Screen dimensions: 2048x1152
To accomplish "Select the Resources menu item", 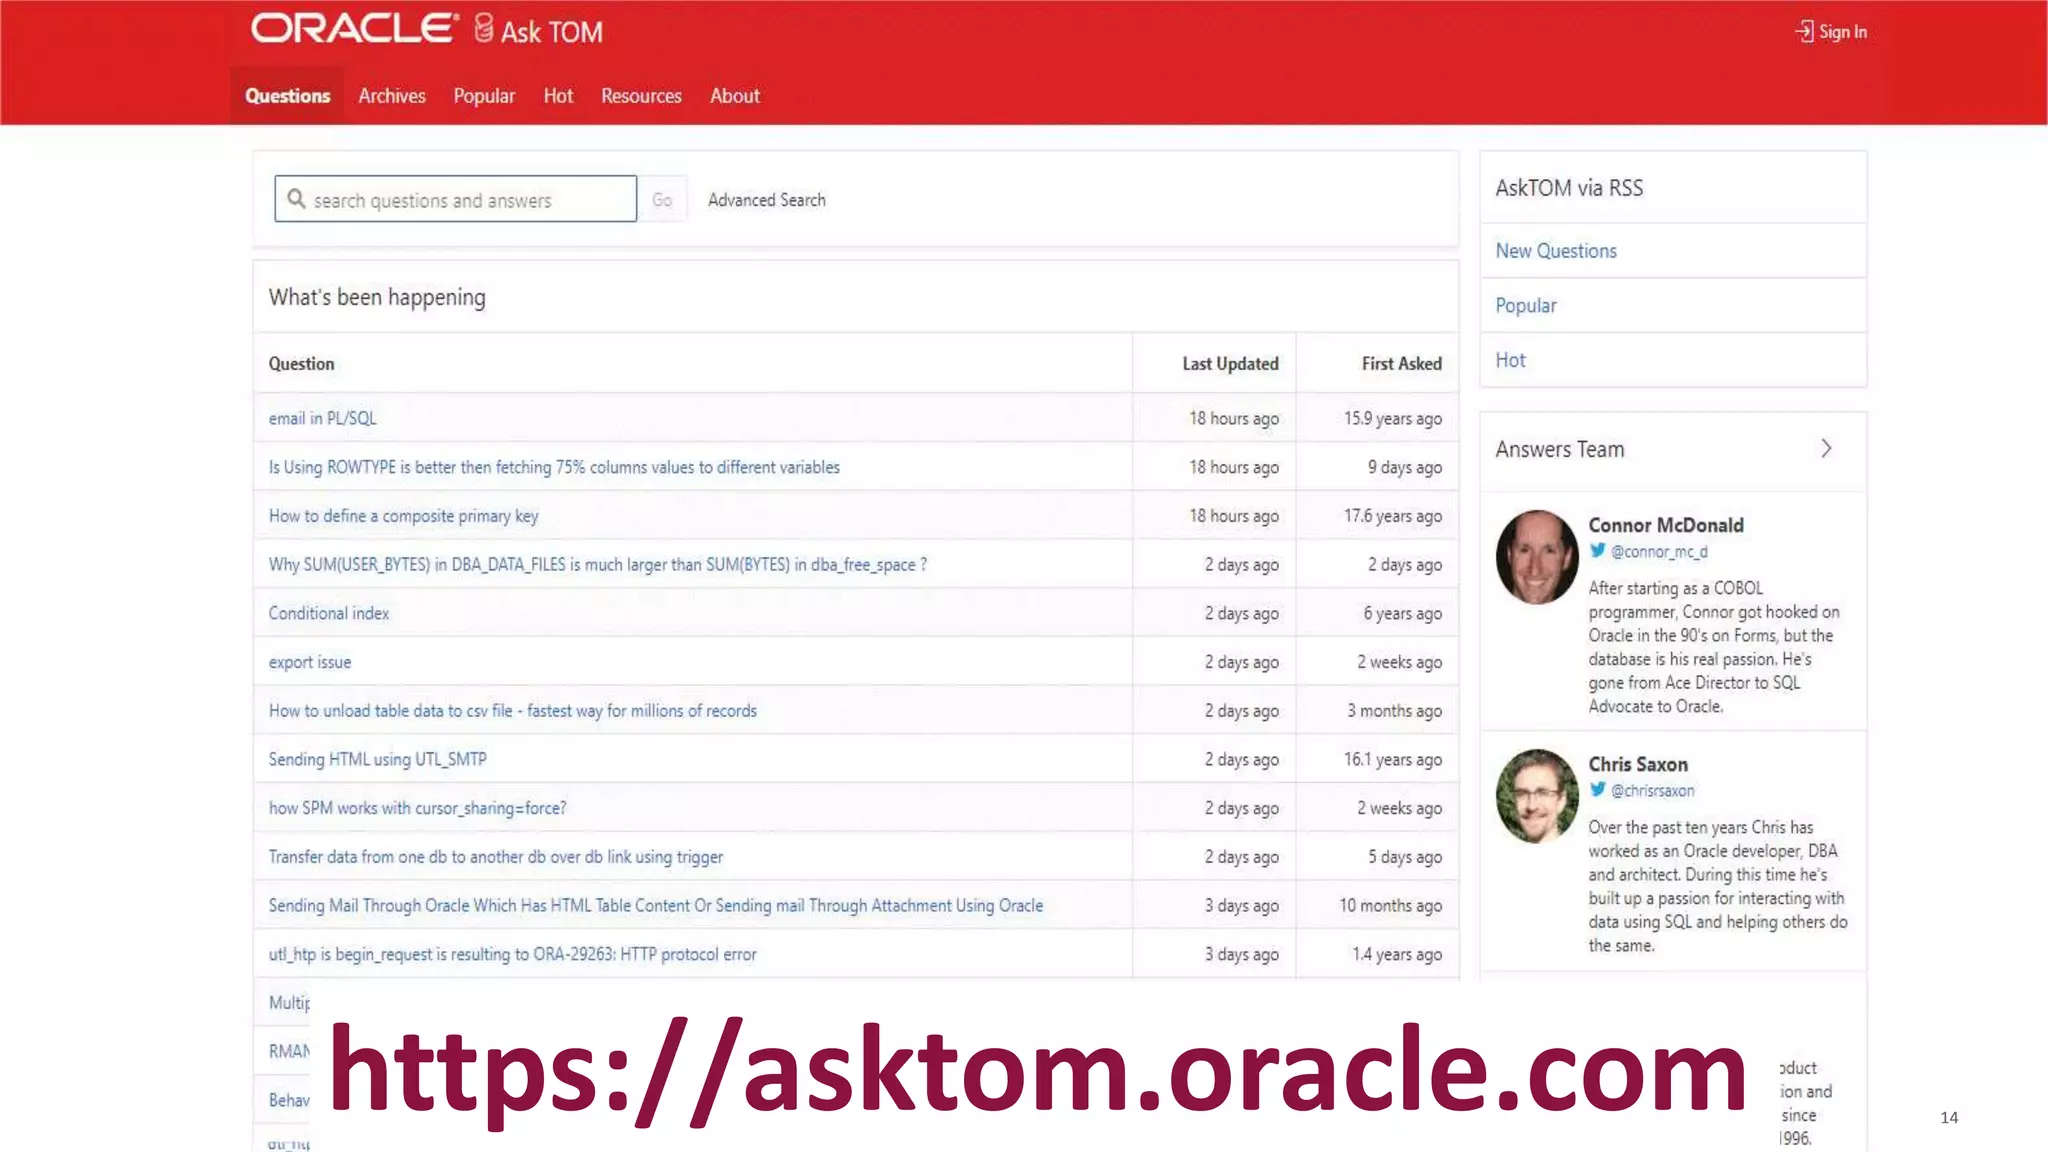I will click(x=641, y=96).
